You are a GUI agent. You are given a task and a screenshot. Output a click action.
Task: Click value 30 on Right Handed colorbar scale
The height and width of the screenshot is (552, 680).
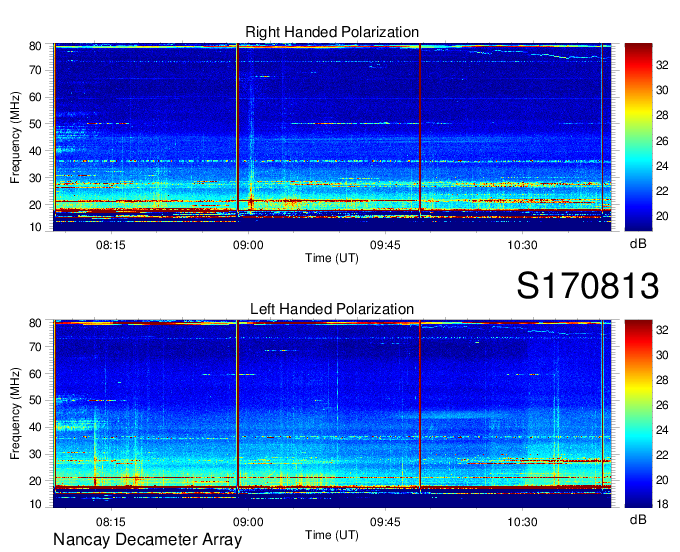(662, 90)
